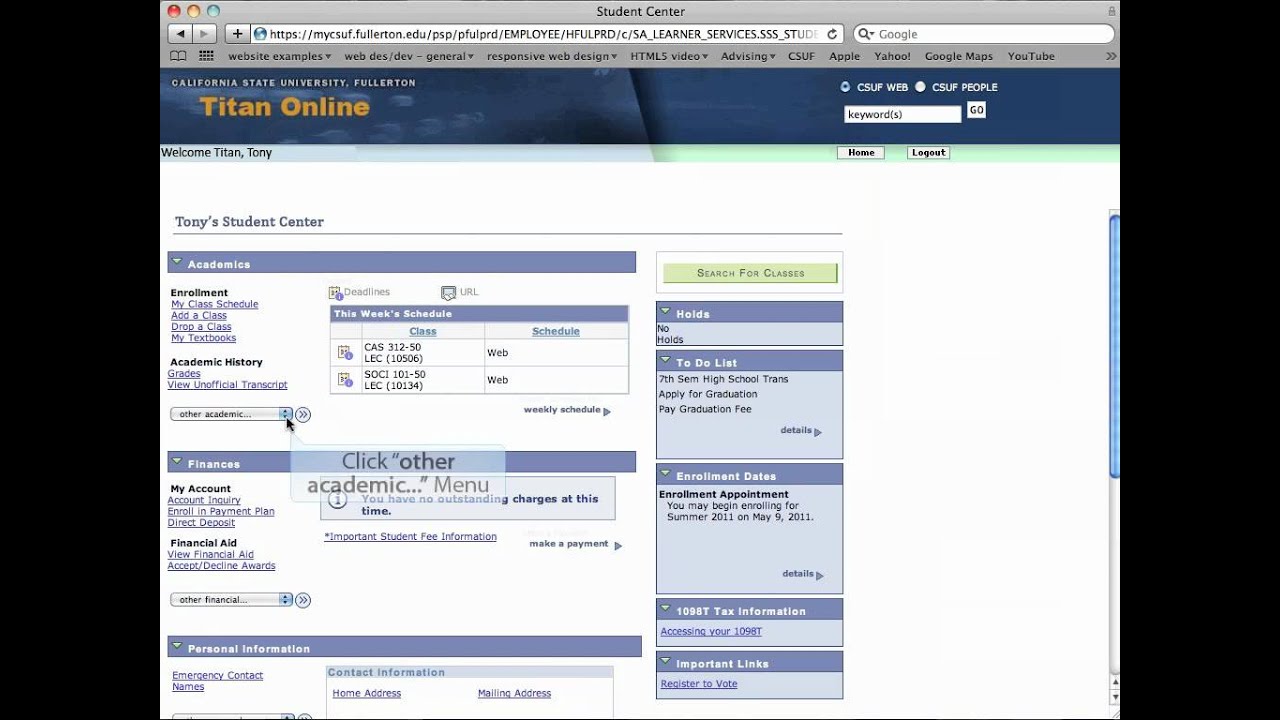Click Accessing your 1098T link
Viewport: 1280px width, 720px height.
(x=711, y=632)
